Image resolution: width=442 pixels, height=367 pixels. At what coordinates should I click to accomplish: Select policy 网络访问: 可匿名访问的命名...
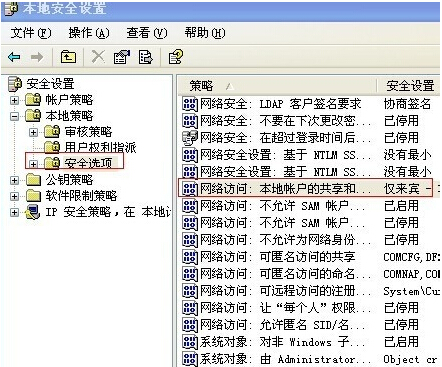[285, 274]
